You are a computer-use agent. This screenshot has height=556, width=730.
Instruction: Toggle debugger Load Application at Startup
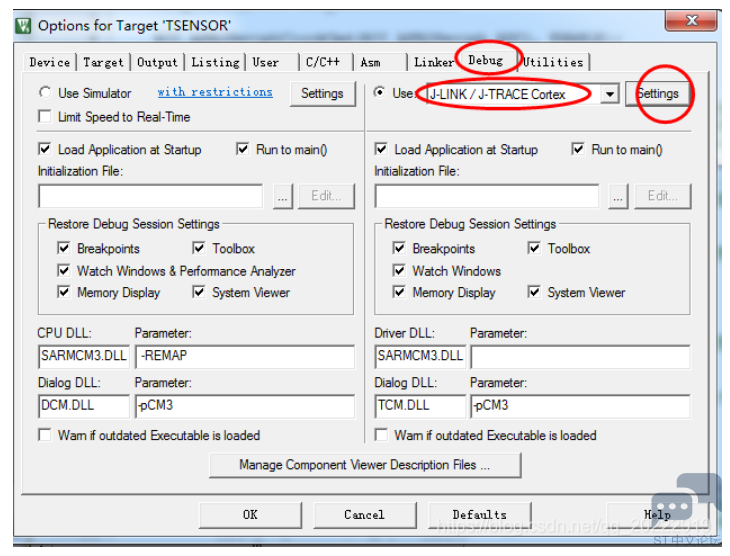[381, 149]
